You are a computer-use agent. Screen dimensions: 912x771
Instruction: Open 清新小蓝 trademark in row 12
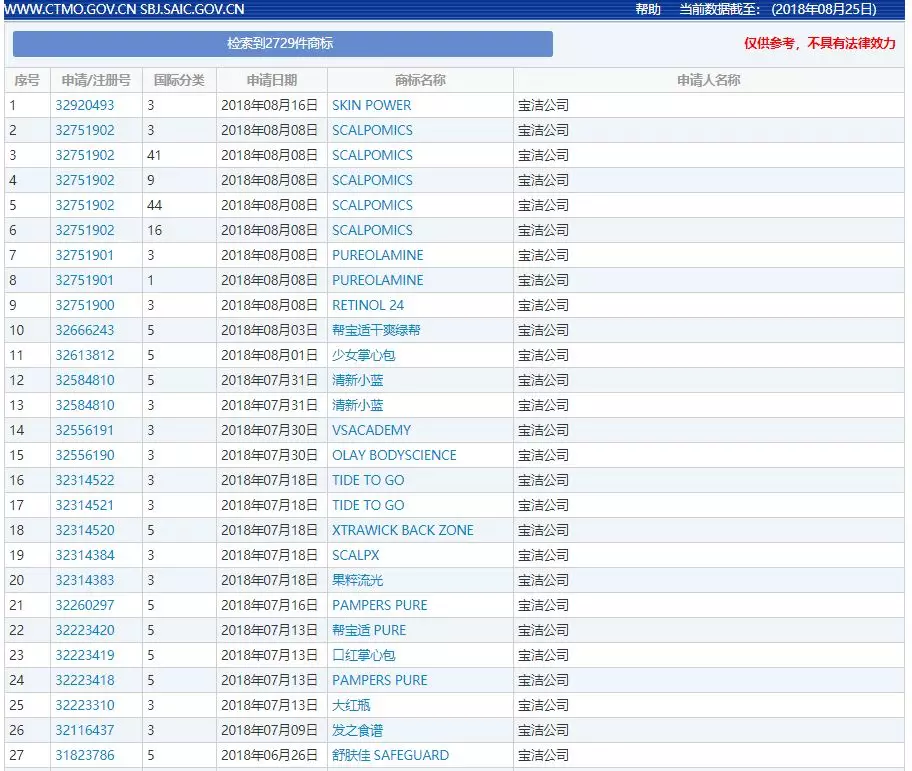coord(358,380)
